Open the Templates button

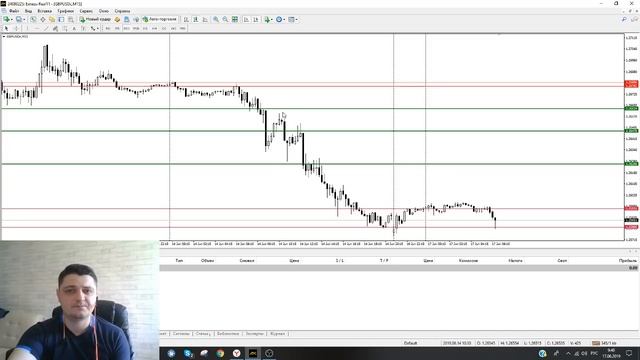pos(291,19)
